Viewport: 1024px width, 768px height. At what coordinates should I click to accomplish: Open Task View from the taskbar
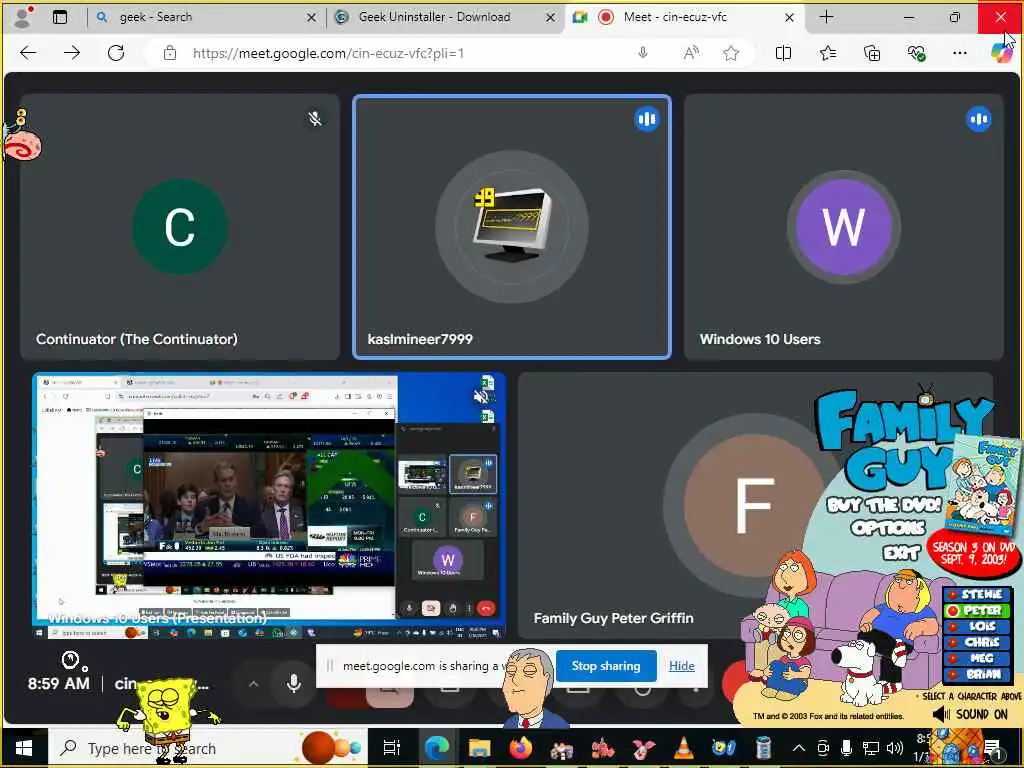392,748
